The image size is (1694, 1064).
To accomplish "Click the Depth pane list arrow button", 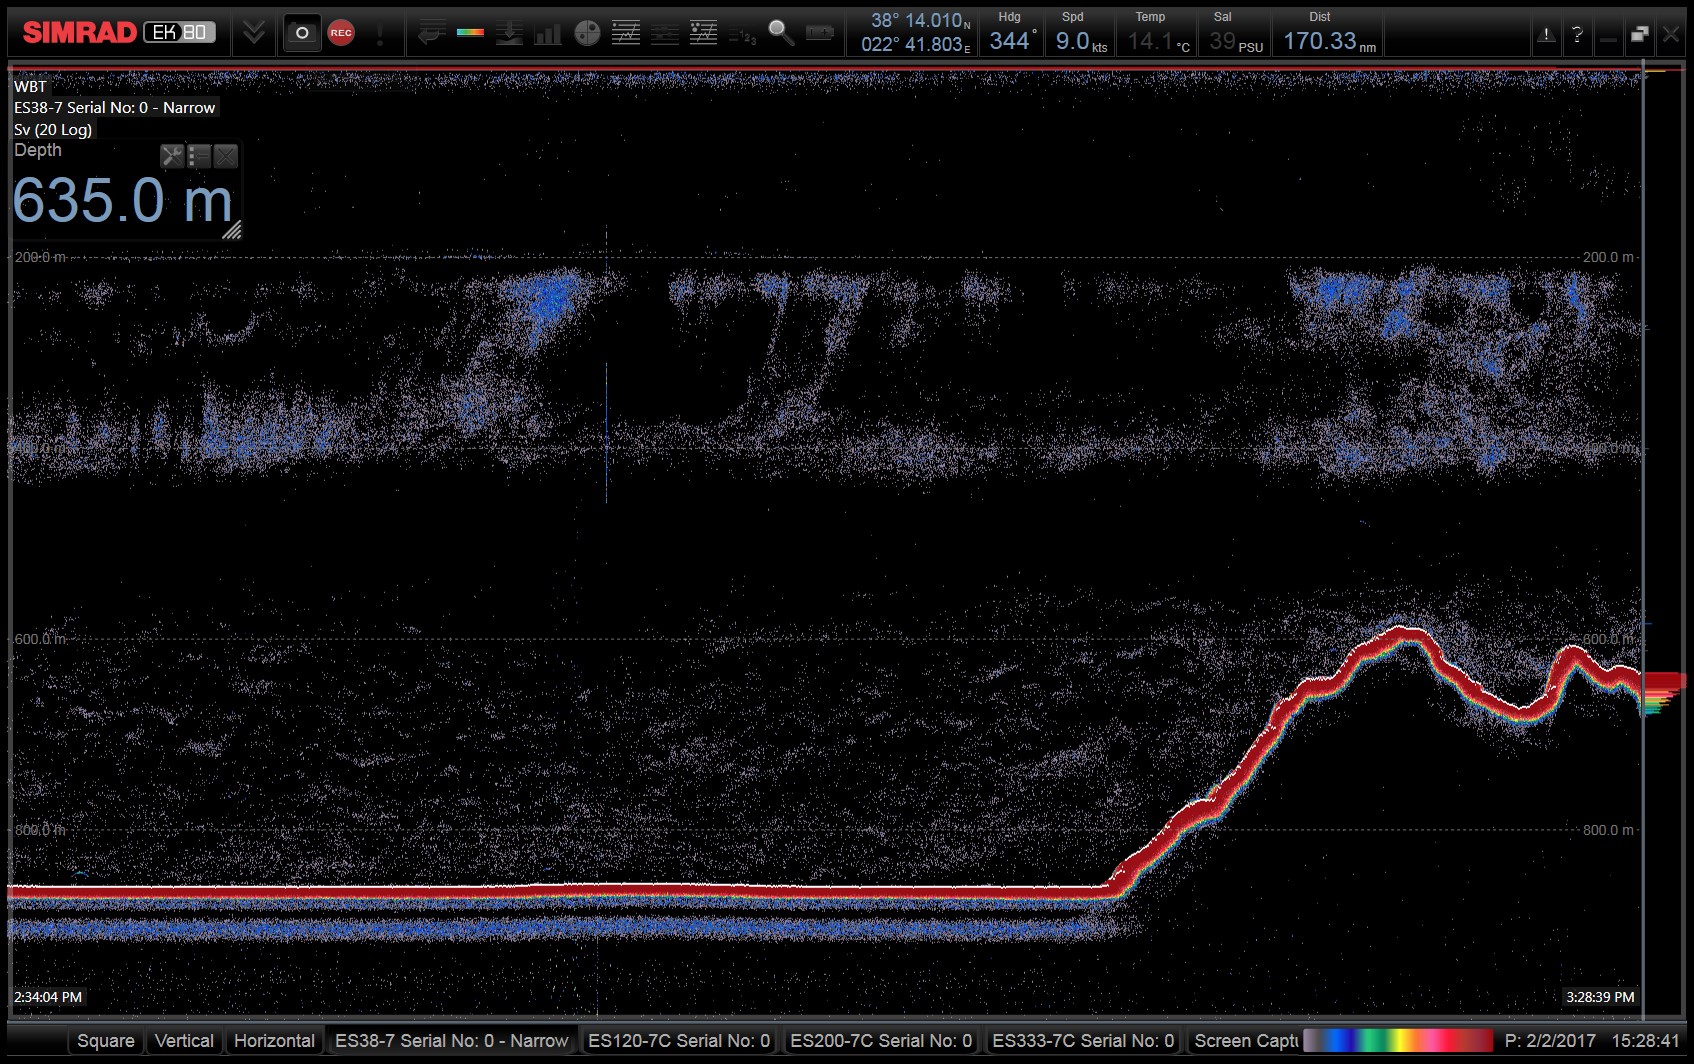I will 199,156.
